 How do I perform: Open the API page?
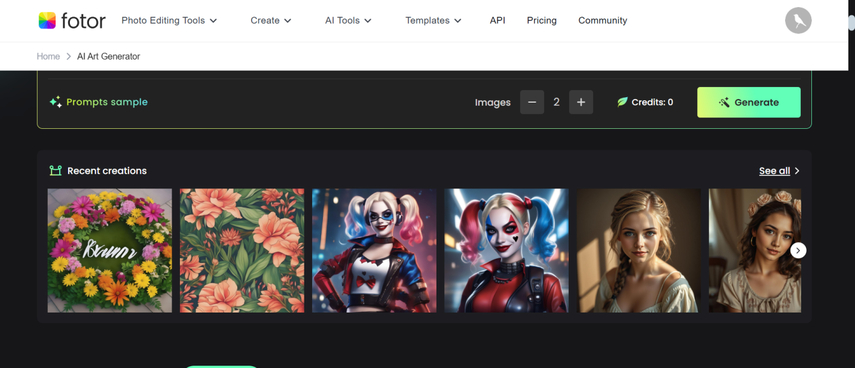497,21
